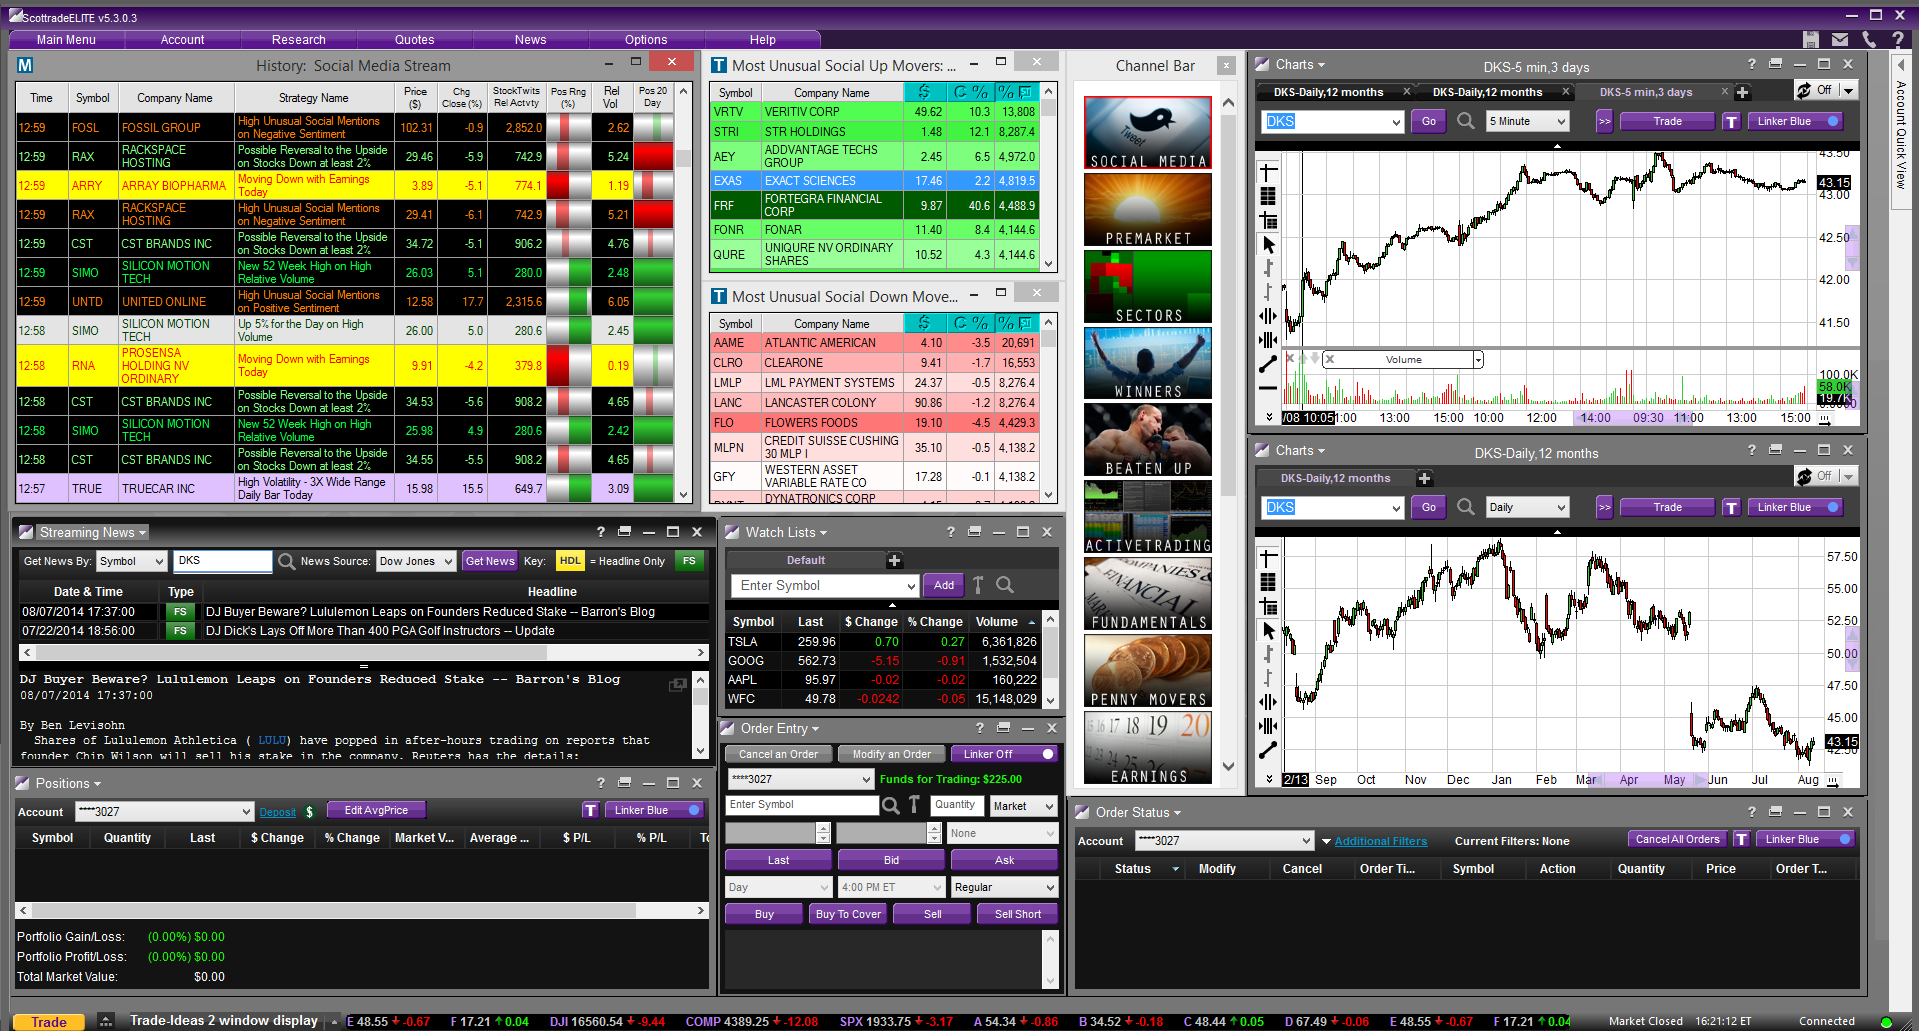
Task: Open the Main Menu
Action: coord(66,40)
